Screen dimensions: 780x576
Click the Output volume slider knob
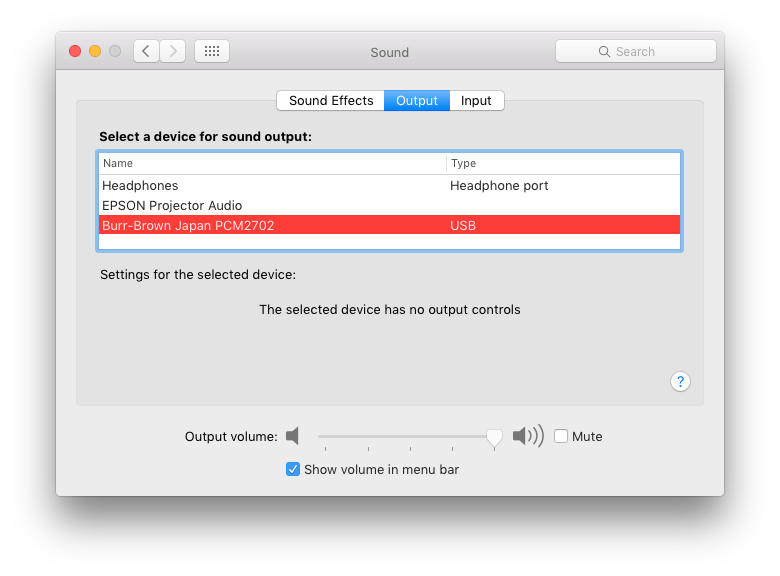494,437
